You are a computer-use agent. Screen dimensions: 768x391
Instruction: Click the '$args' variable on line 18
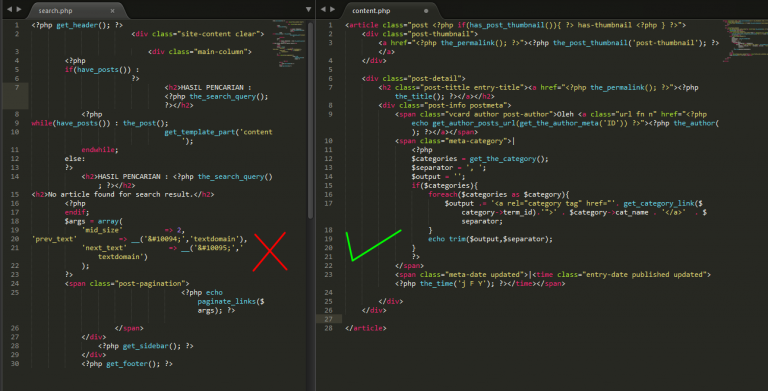[75, 221]
